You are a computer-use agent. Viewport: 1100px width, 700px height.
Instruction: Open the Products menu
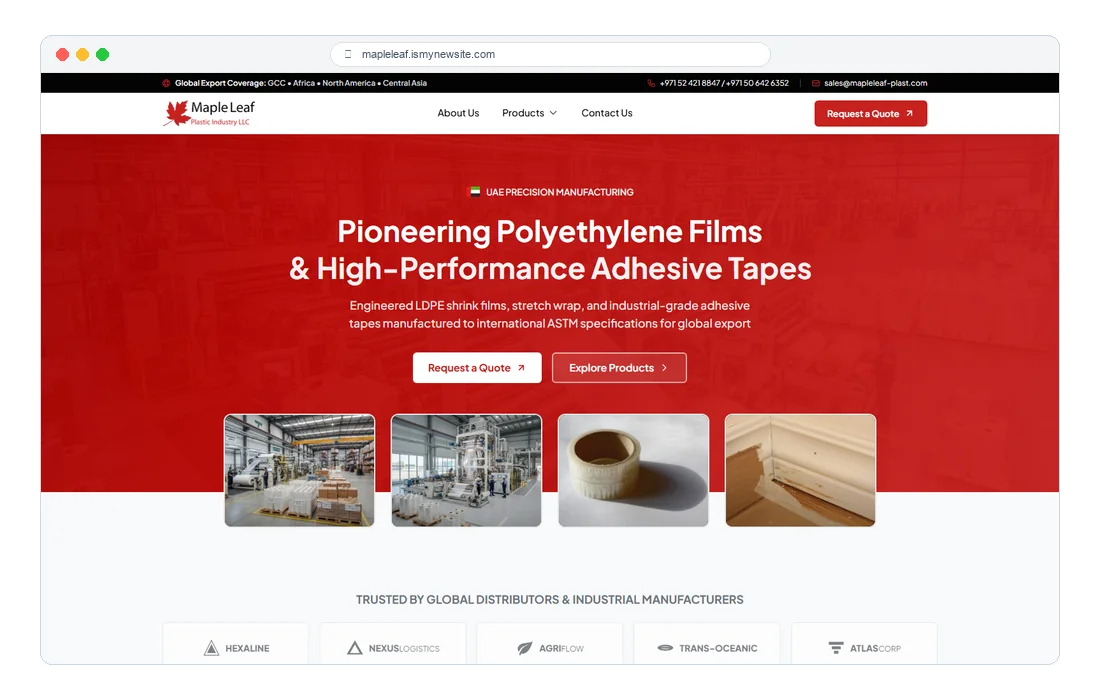[x=529, y=113]
